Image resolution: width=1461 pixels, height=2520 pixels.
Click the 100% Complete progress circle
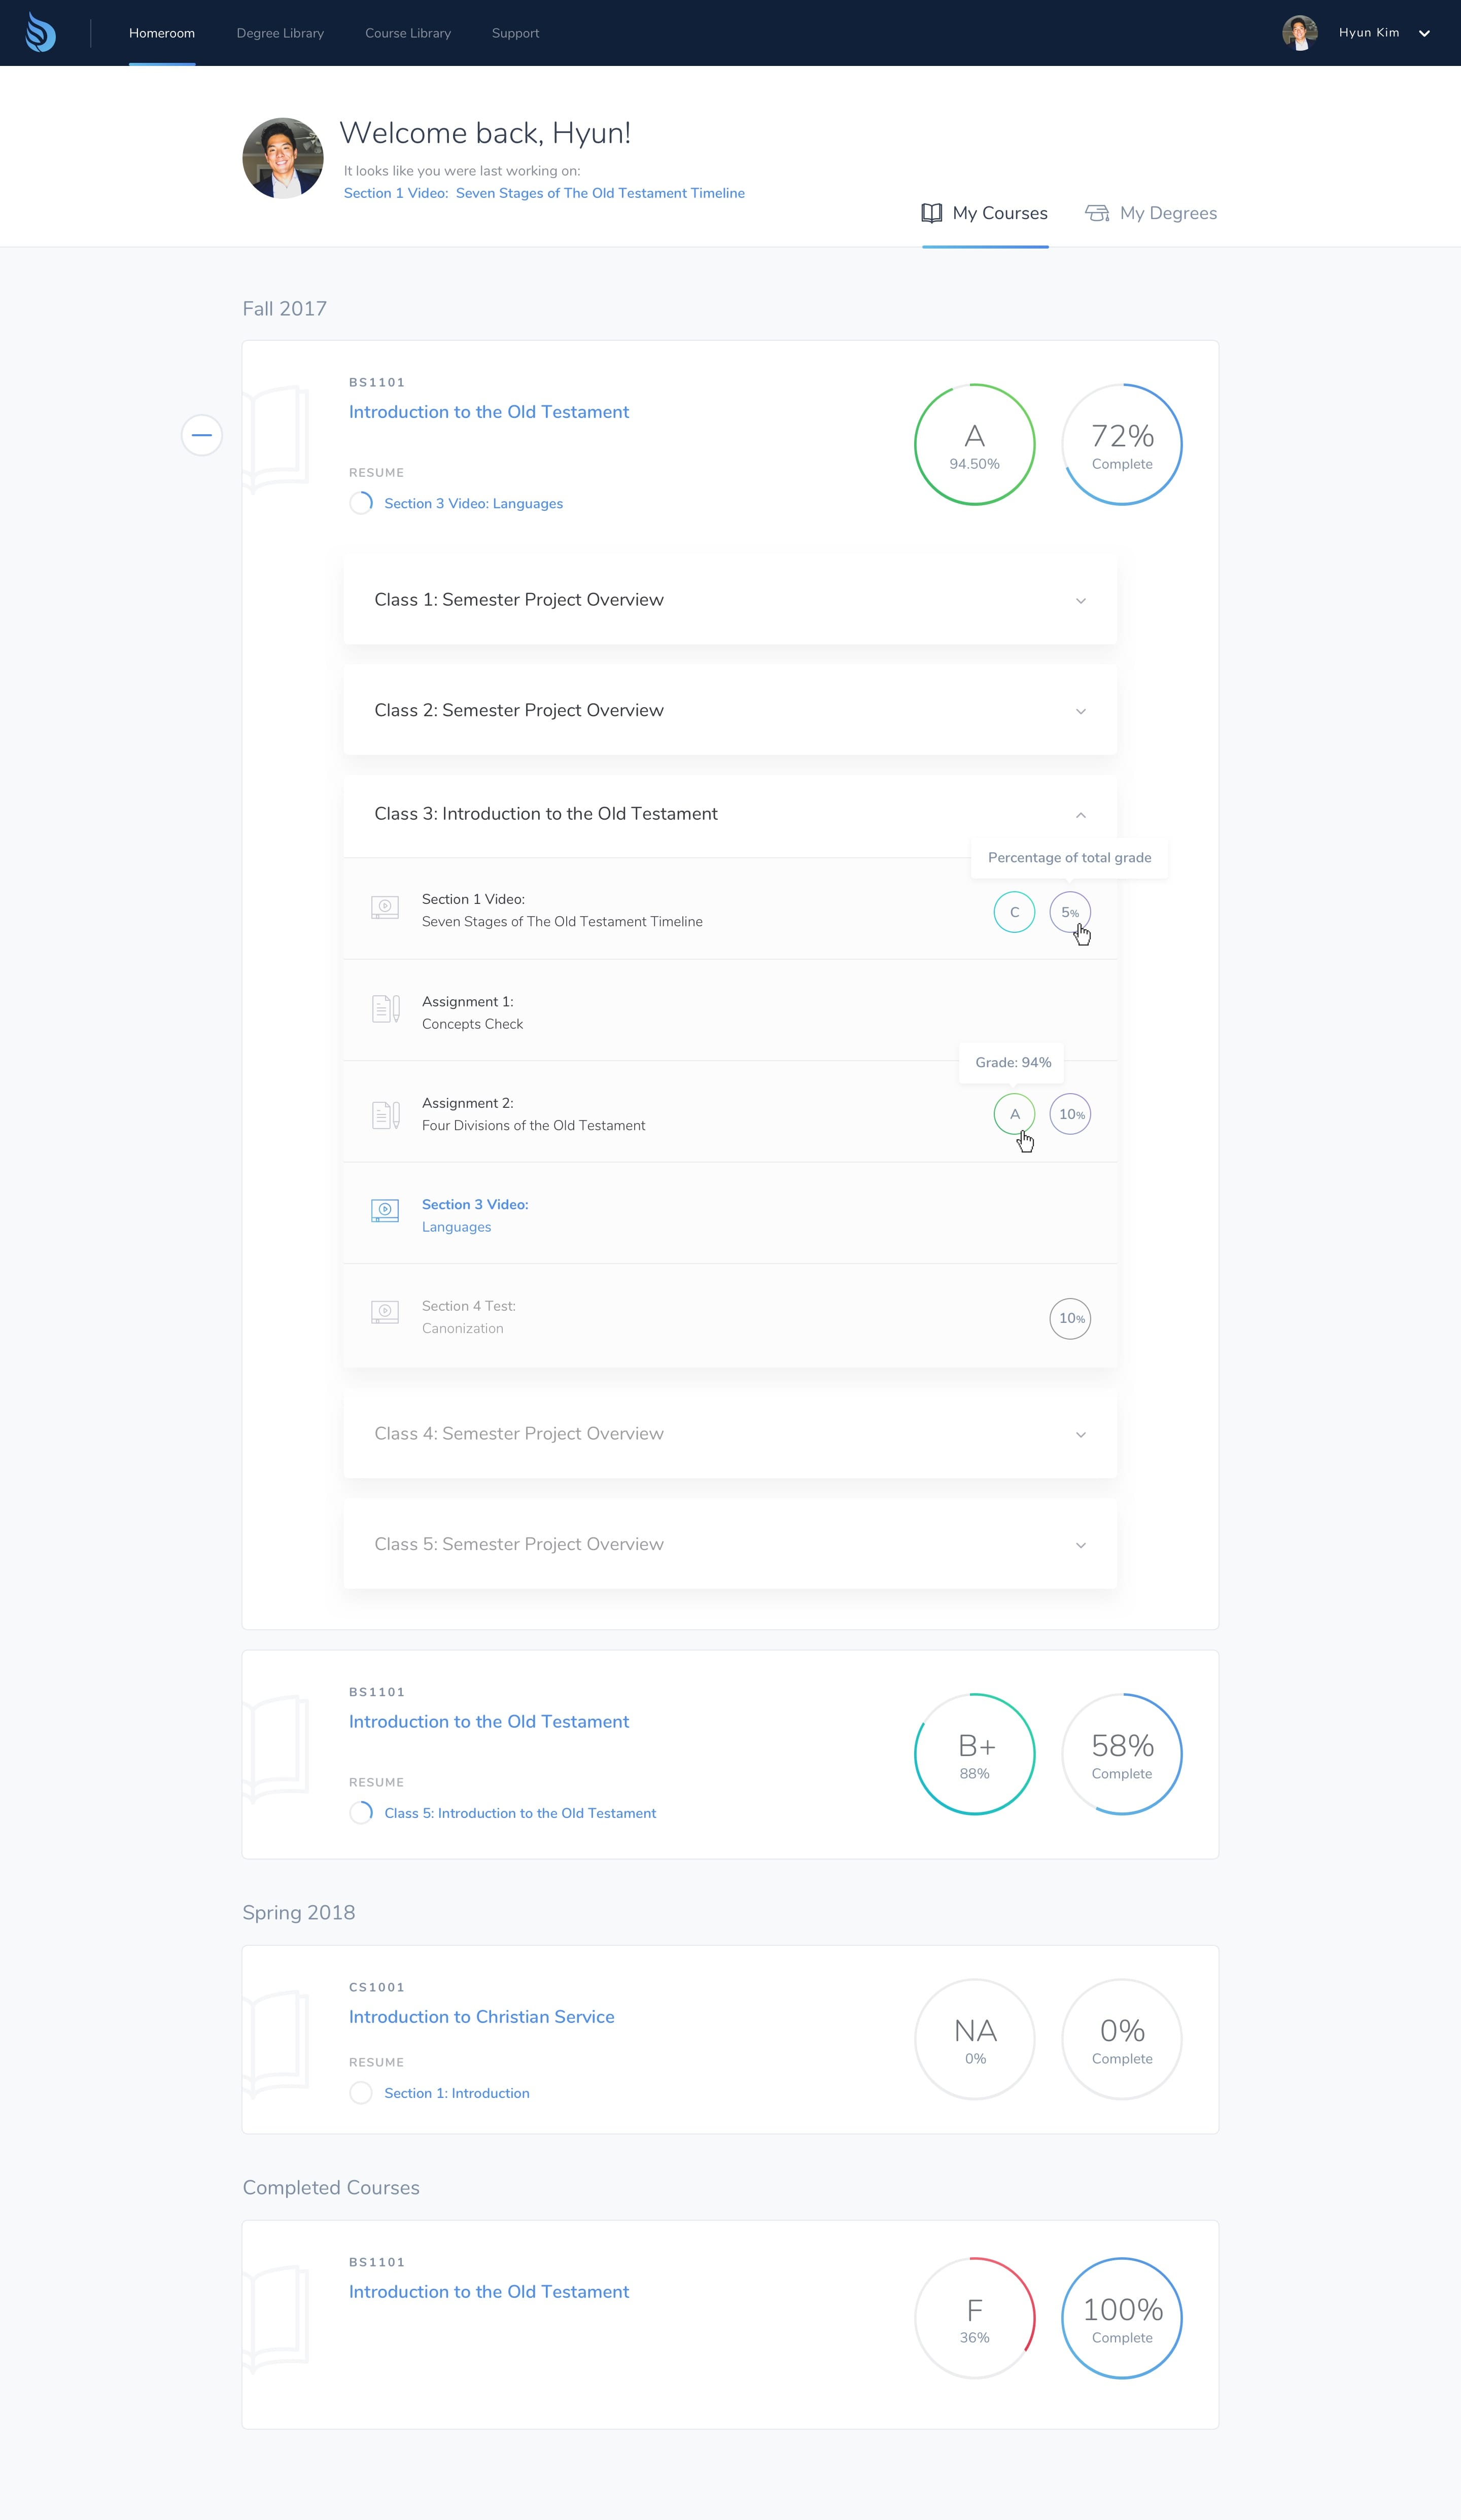(1122, 2318)
